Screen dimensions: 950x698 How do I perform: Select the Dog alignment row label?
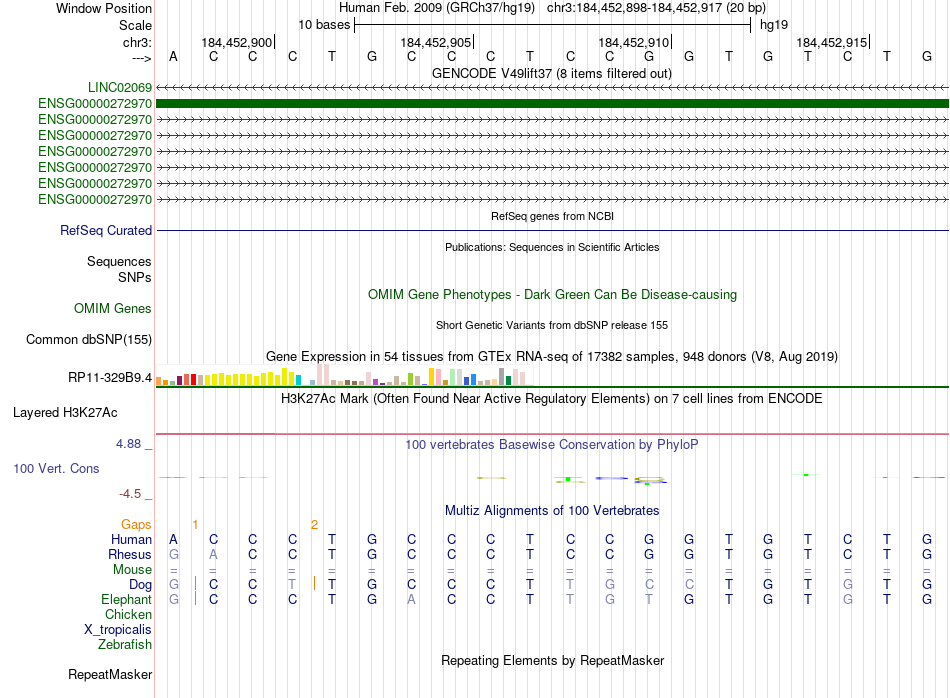pyautogui.click(x=141, y=585)
